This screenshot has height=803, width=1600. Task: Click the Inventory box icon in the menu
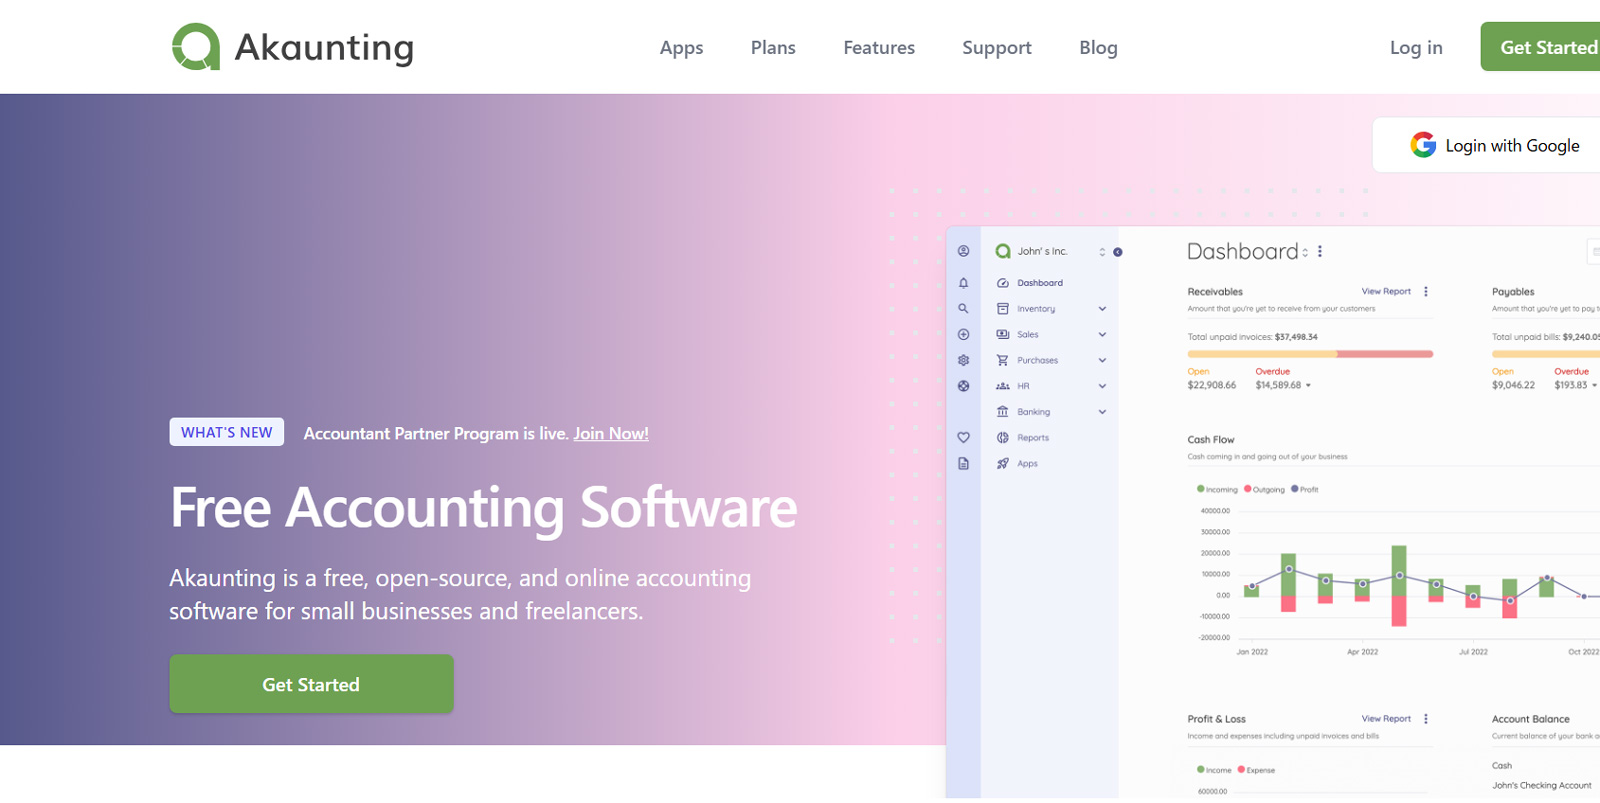coord(1002,309)
